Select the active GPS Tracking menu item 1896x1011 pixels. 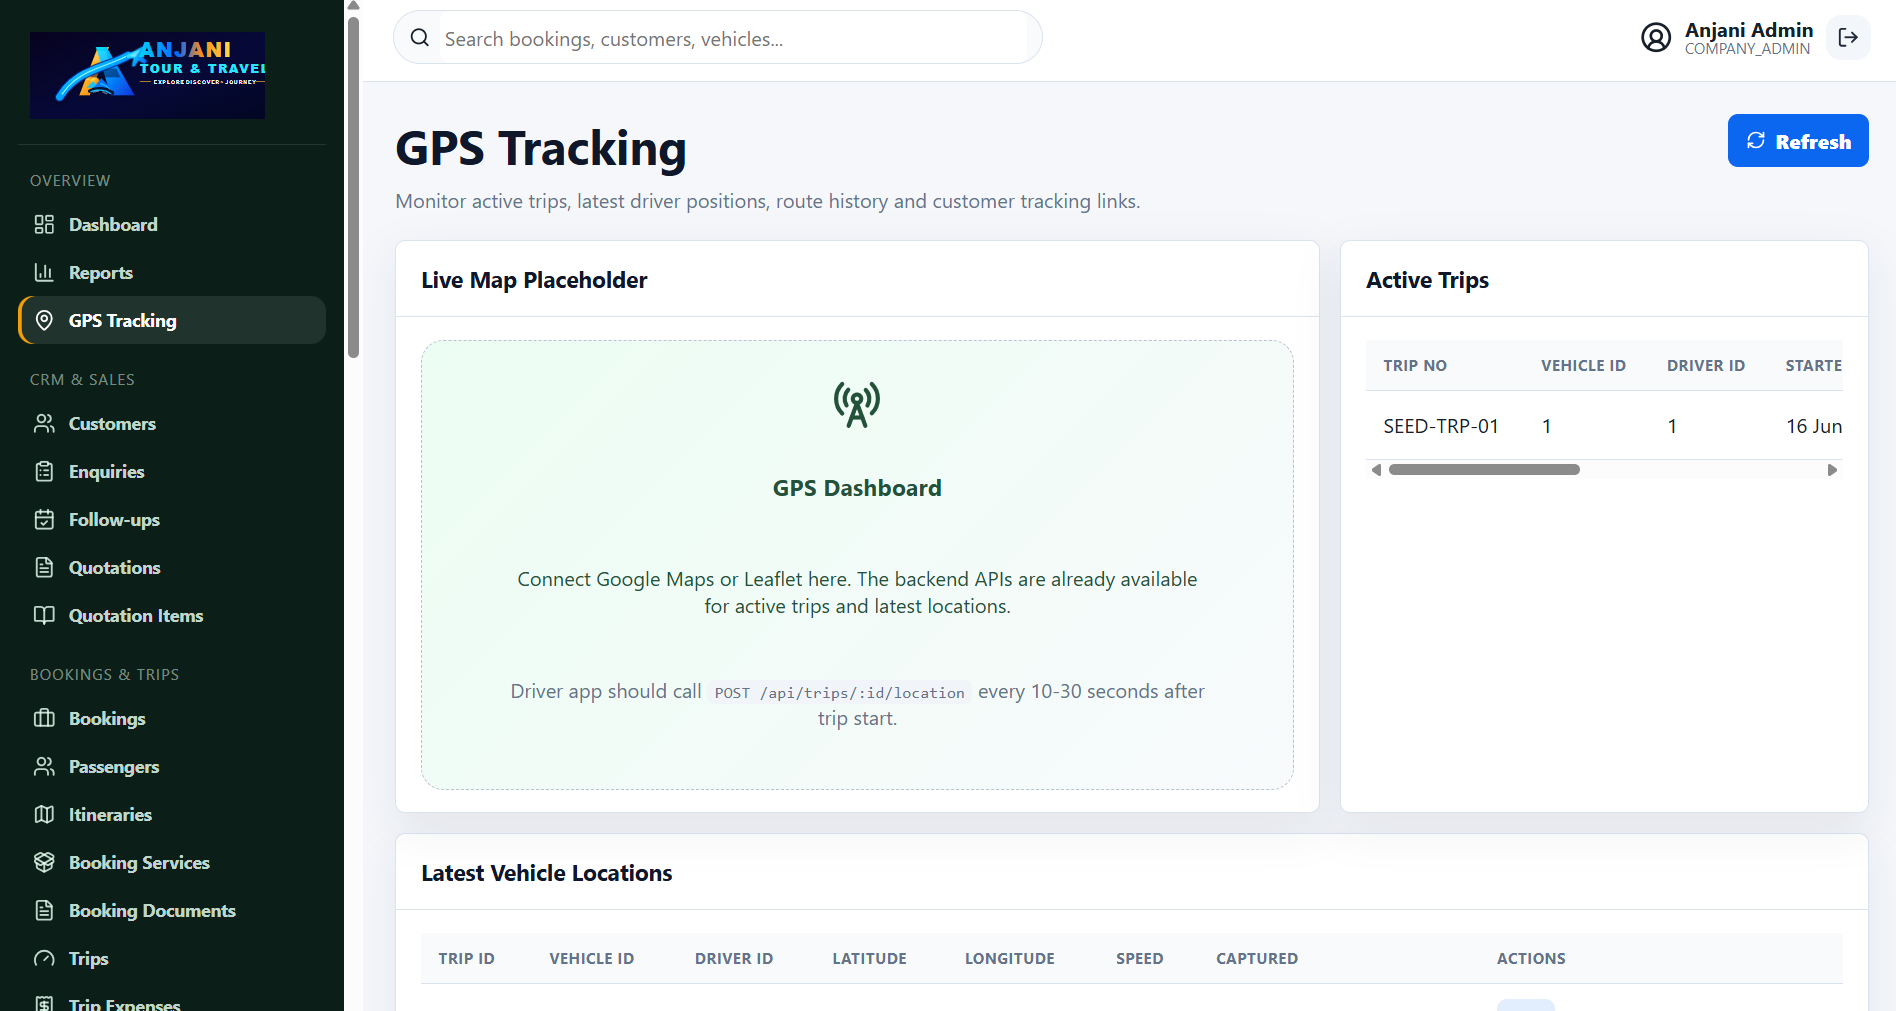click(172, 320)
